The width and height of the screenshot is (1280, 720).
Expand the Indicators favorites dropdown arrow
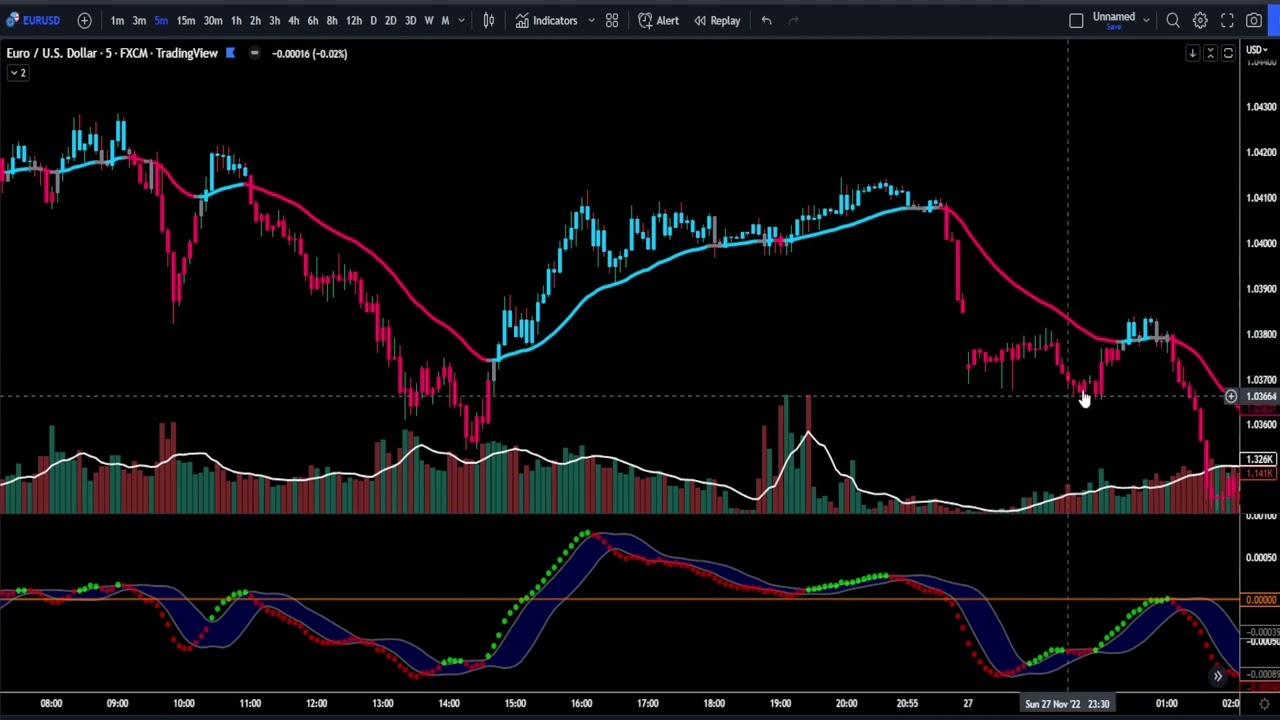pyautogui.click(x=591, y=20)
